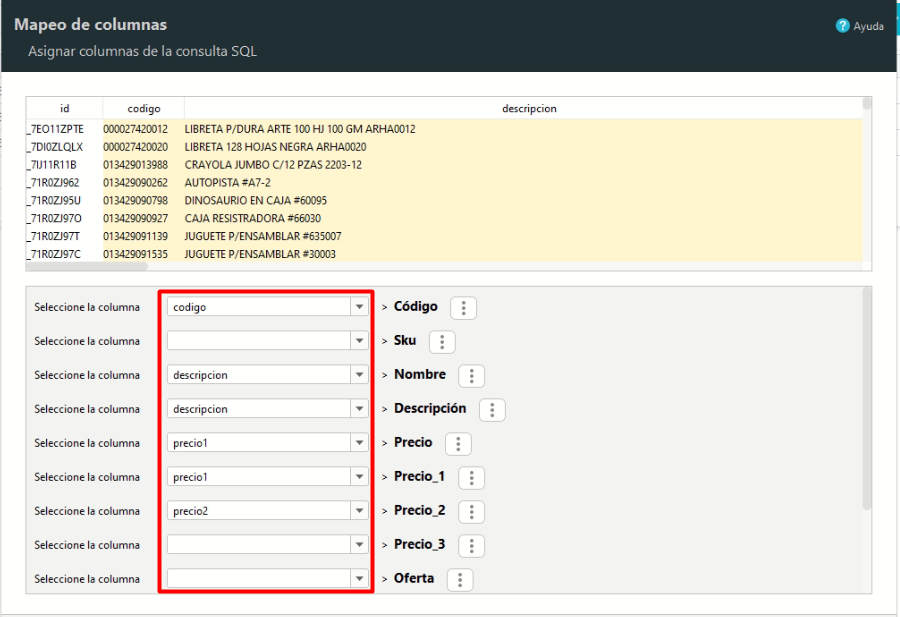Open options menu next to Nombre
Image resolution: width=900 pixels, height=617 pixels.
click(x=471, y=376)
